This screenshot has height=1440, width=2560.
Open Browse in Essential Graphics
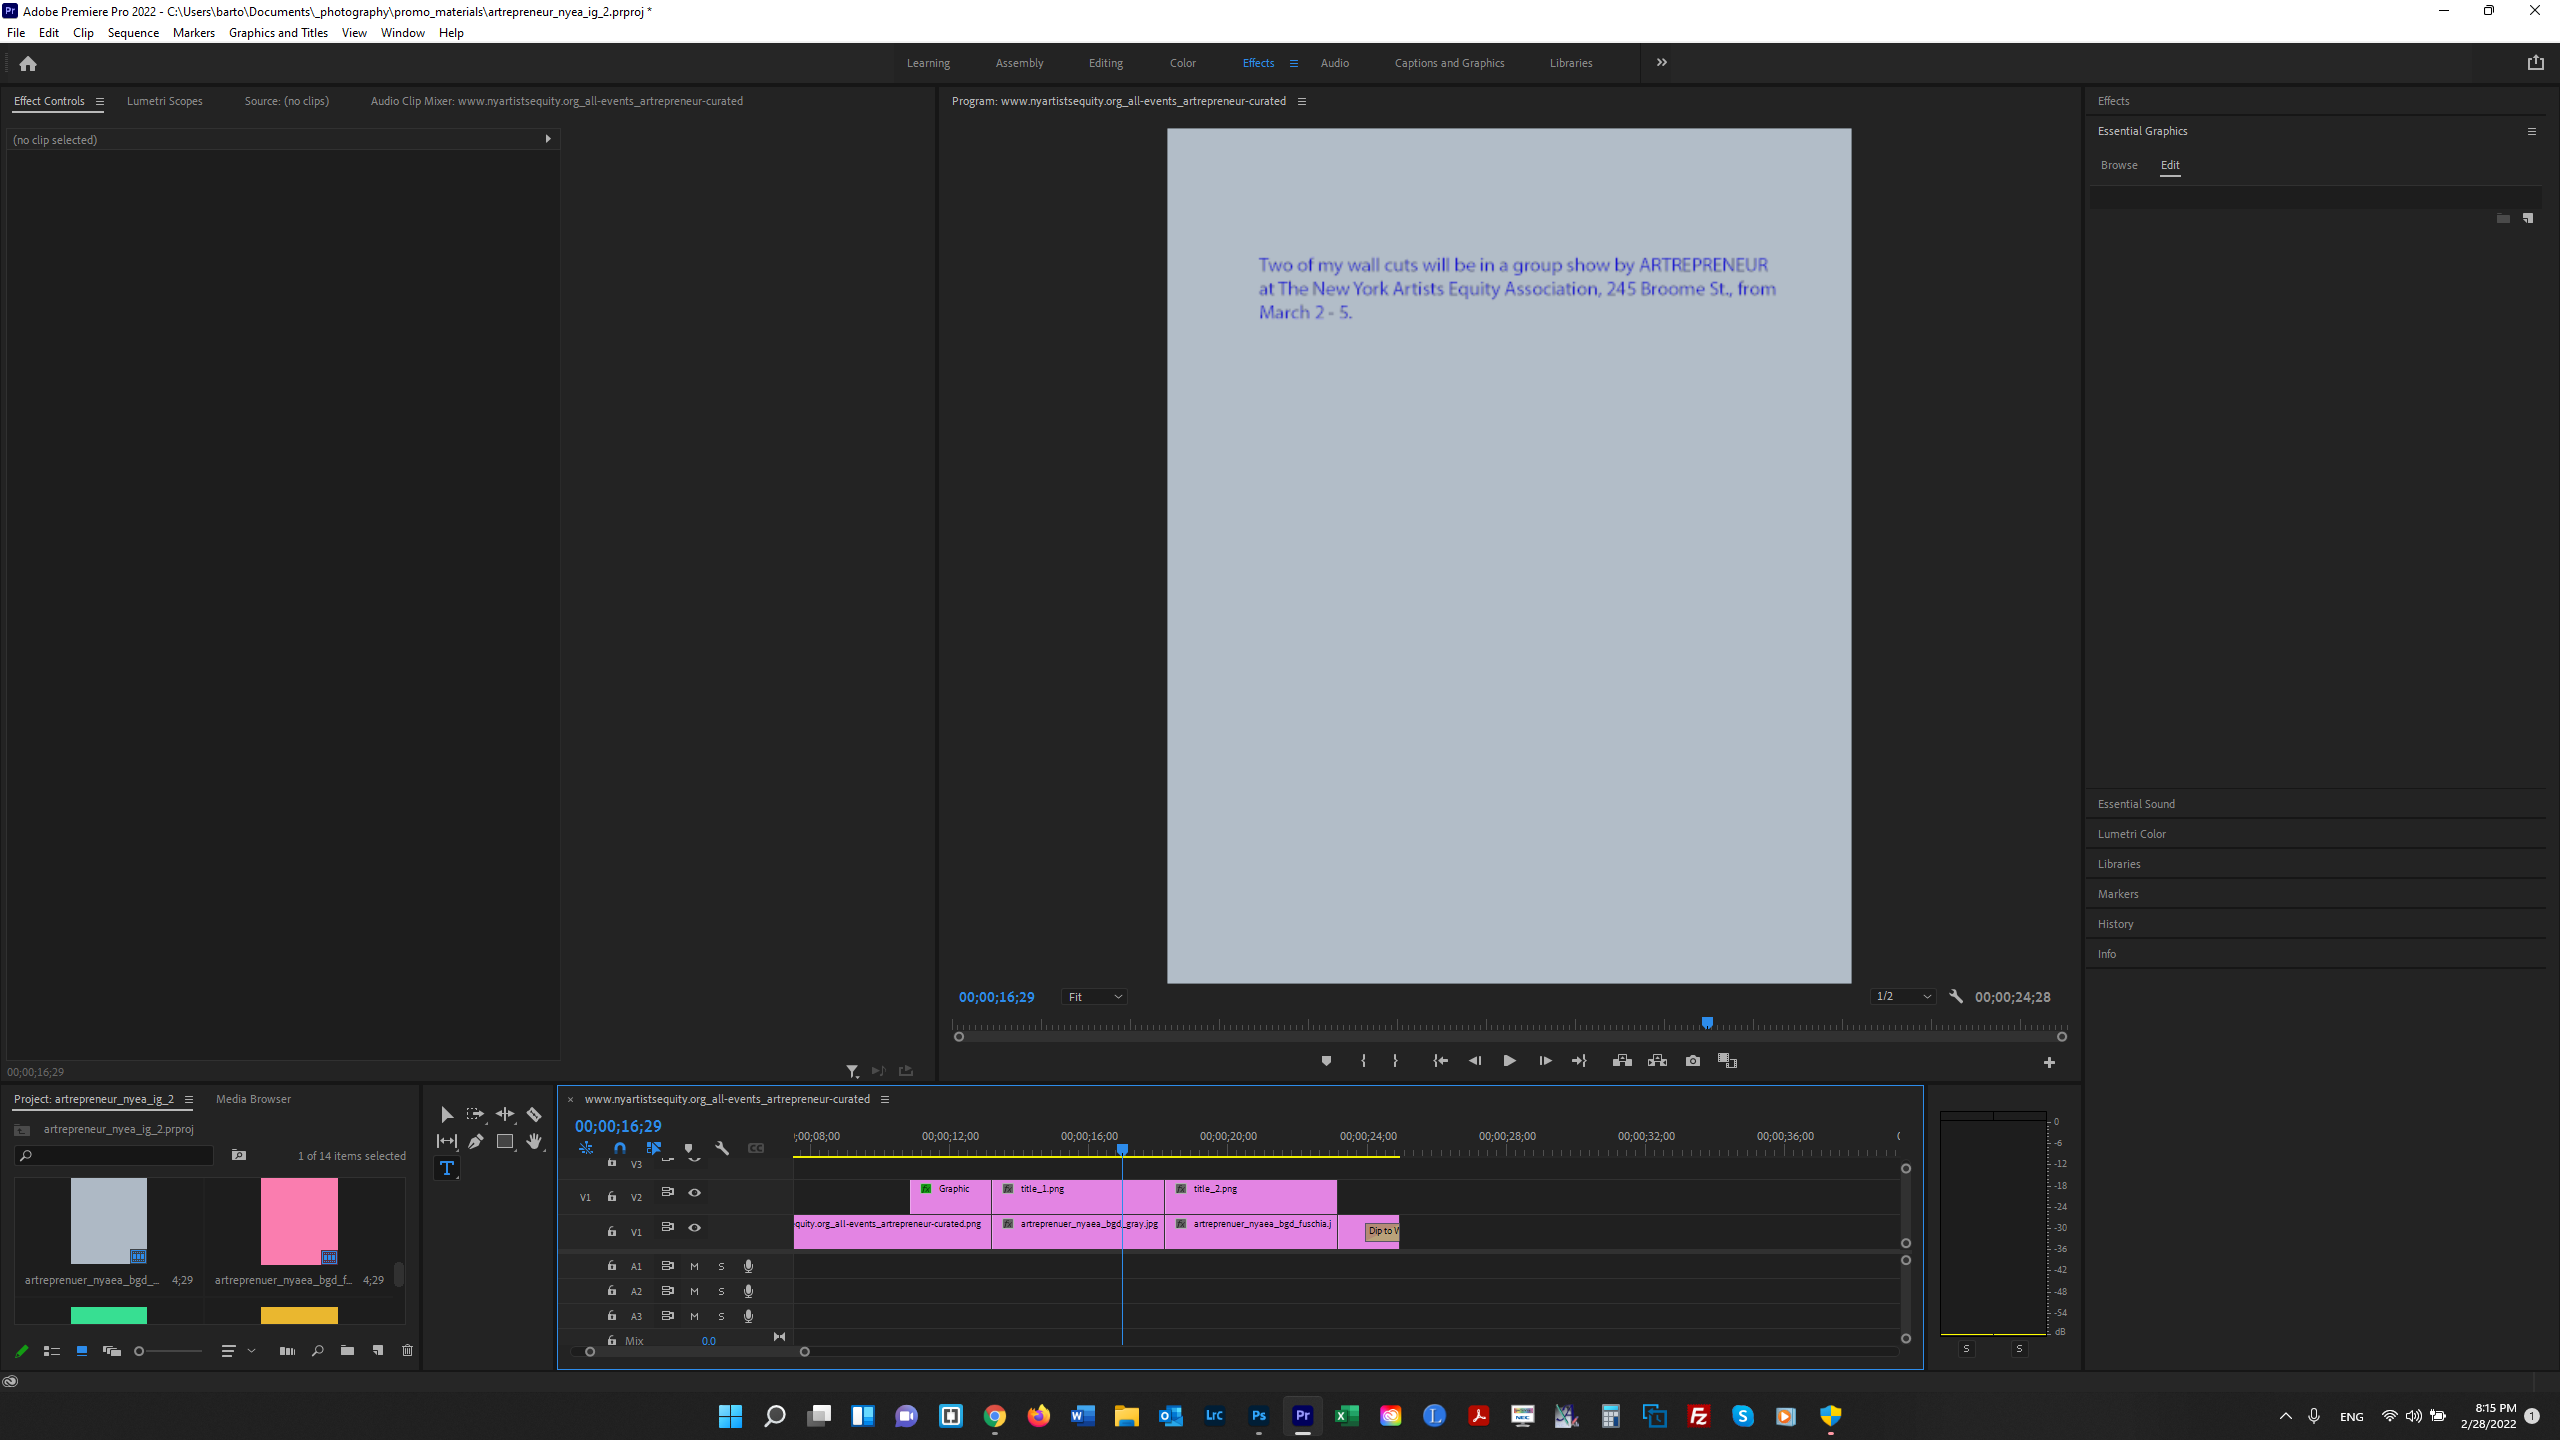pos(2119,164)
